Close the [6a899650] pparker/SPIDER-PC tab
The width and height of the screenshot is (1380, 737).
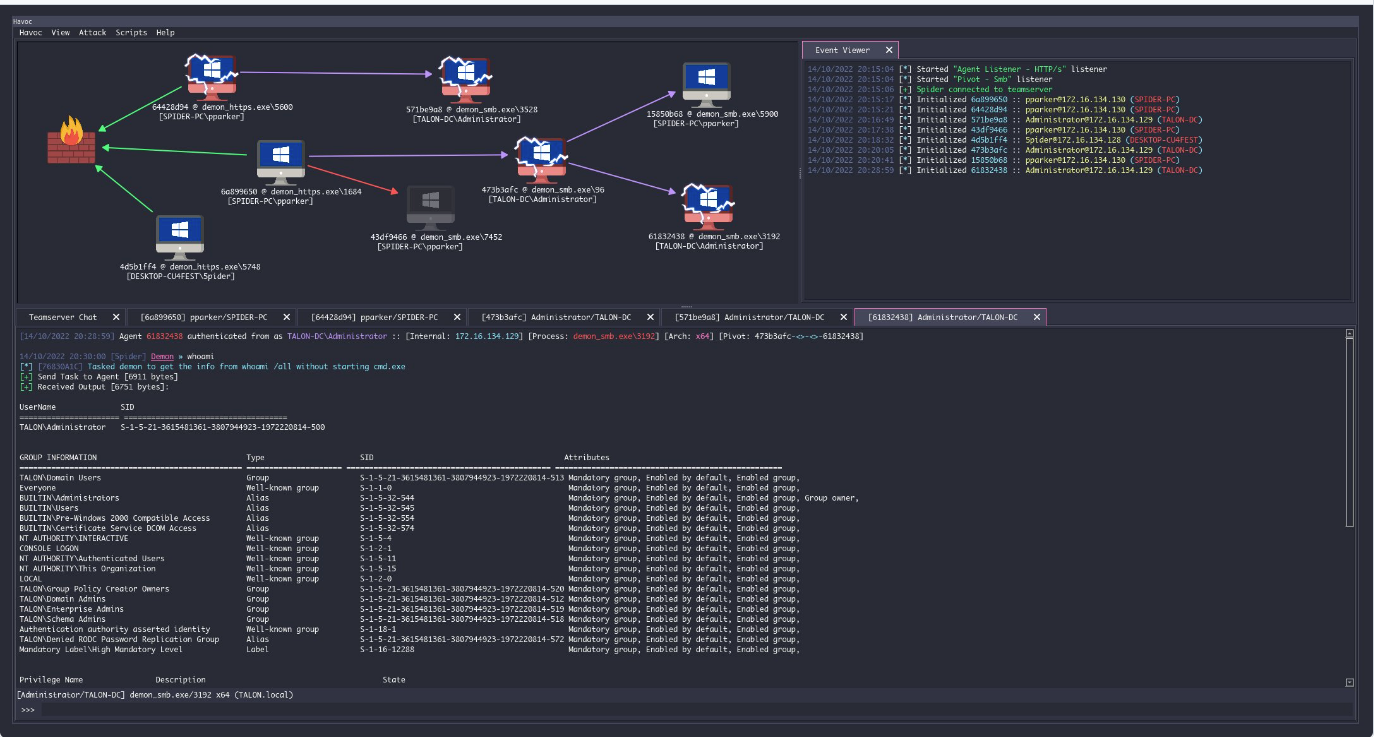click(286, 317)
